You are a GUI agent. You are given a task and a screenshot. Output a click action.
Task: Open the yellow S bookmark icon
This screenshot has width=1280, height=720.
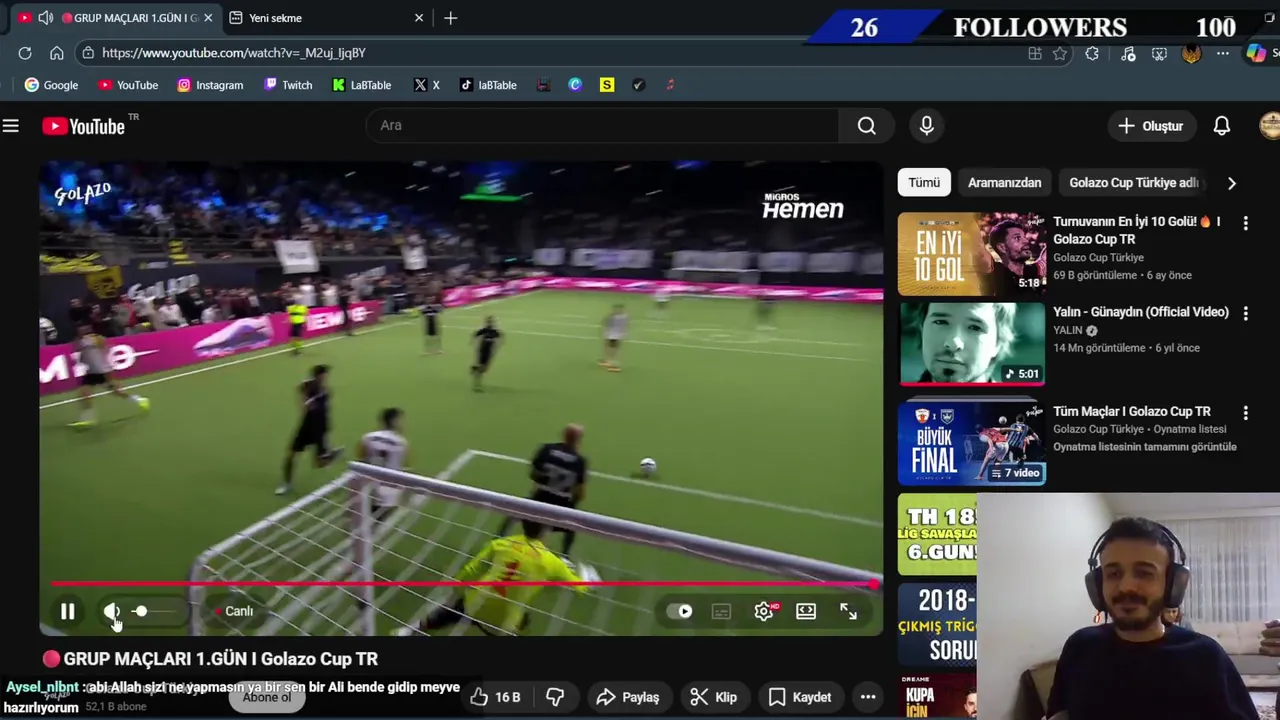607,85
